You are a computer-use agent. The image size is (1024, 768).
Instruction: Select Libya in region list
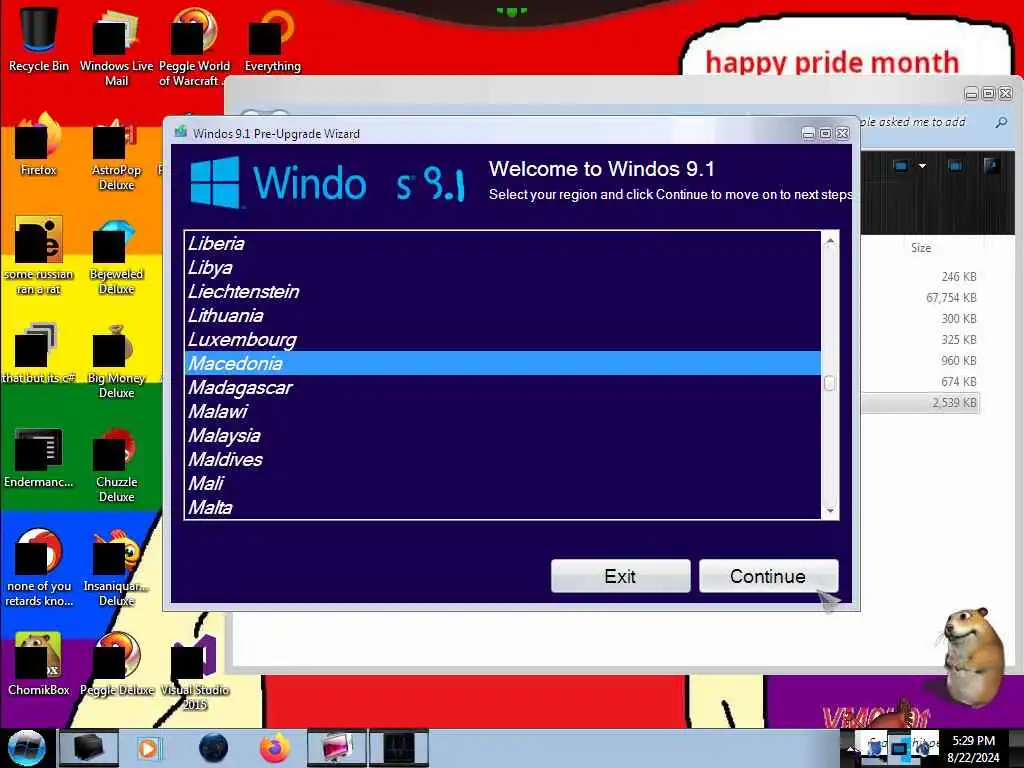[502, 268]
